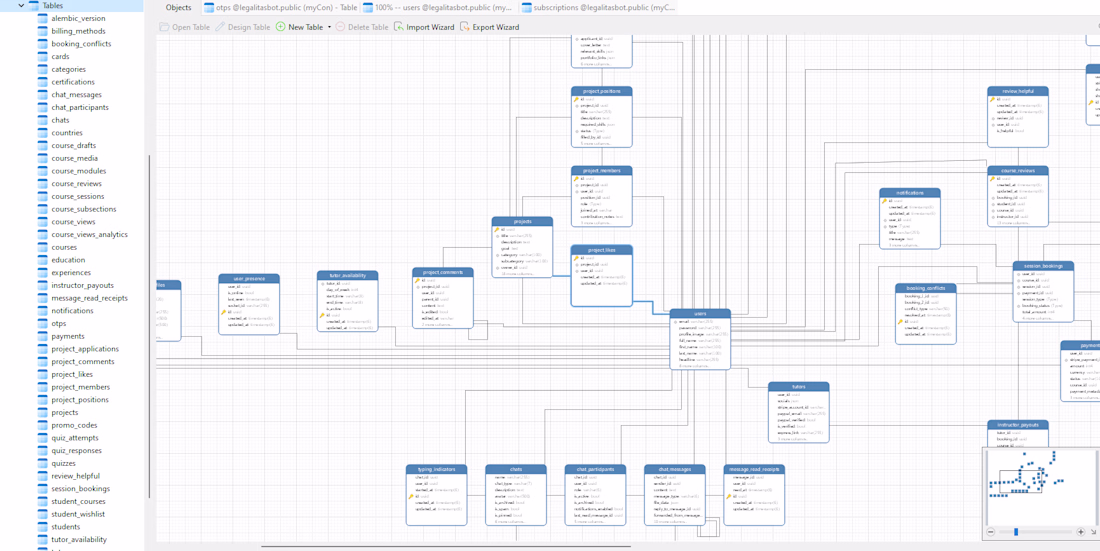Switch to the otps table tab
The height and width of the screenshot is (551, 1100).
click(x=280, y=7)
